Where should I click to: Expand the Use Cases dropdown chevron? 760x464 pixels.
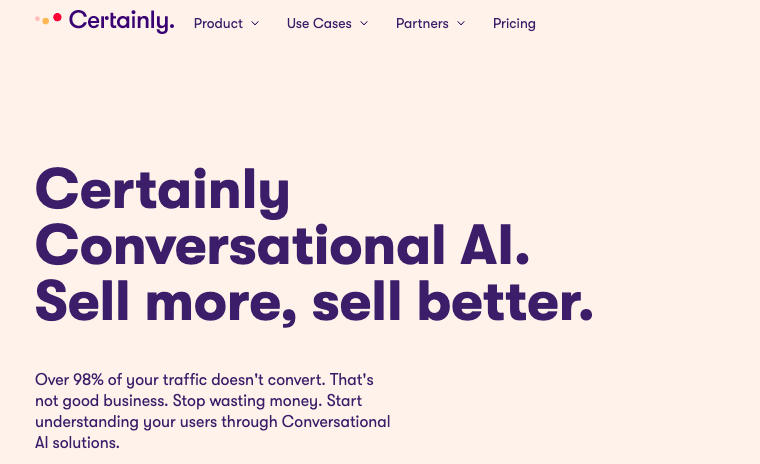point(364,23)
